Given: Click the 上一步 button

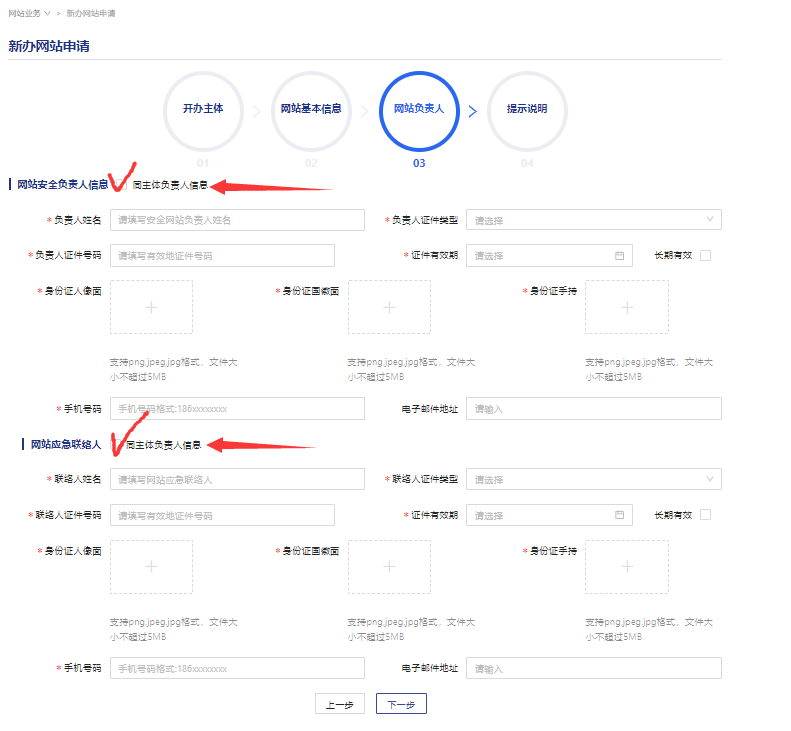Looking at the screenshot, I should tap(339, 704).
